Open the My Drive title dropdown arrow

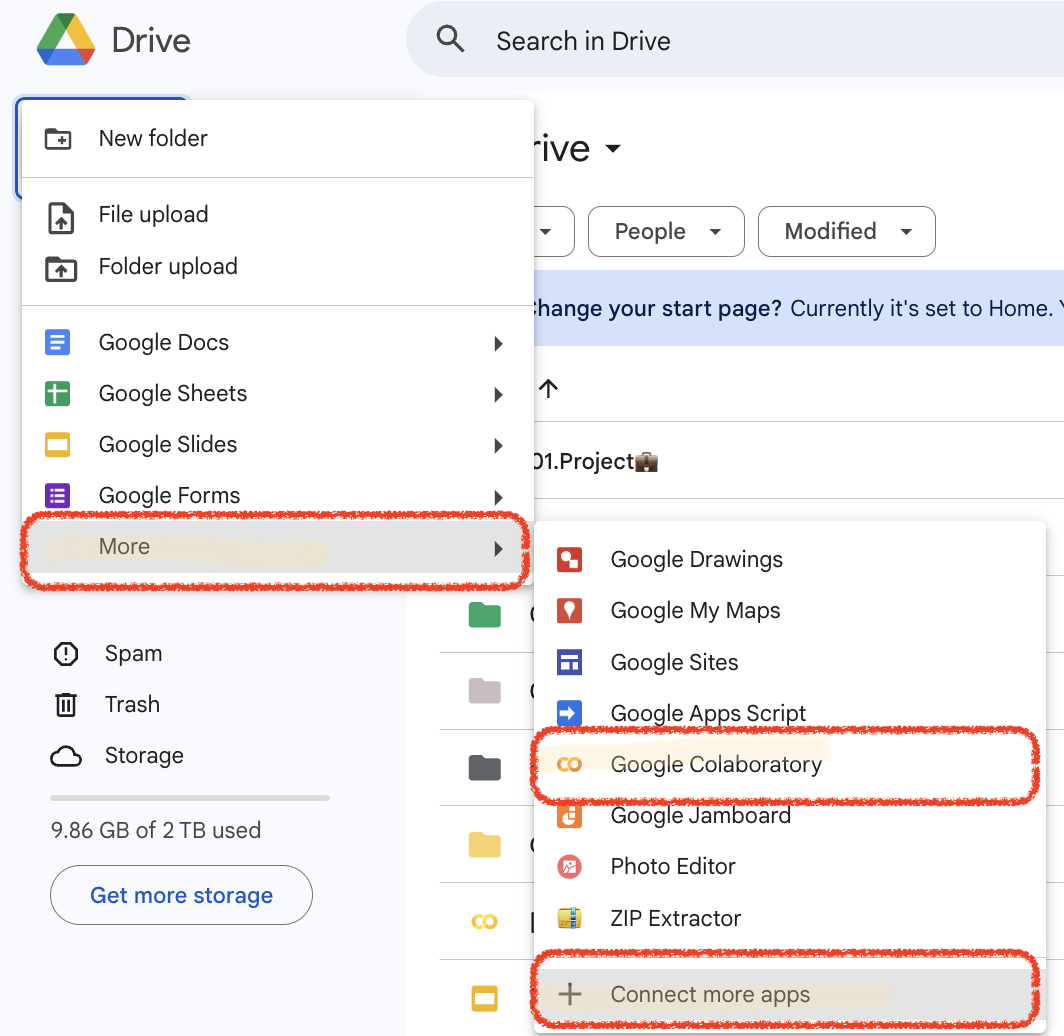[613, 149]
